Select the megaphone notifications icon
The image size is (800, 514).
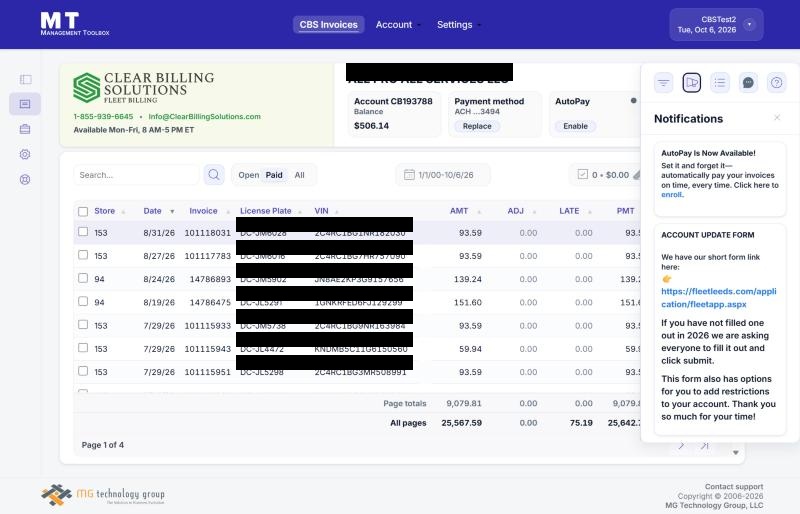(x=692, y=83)
